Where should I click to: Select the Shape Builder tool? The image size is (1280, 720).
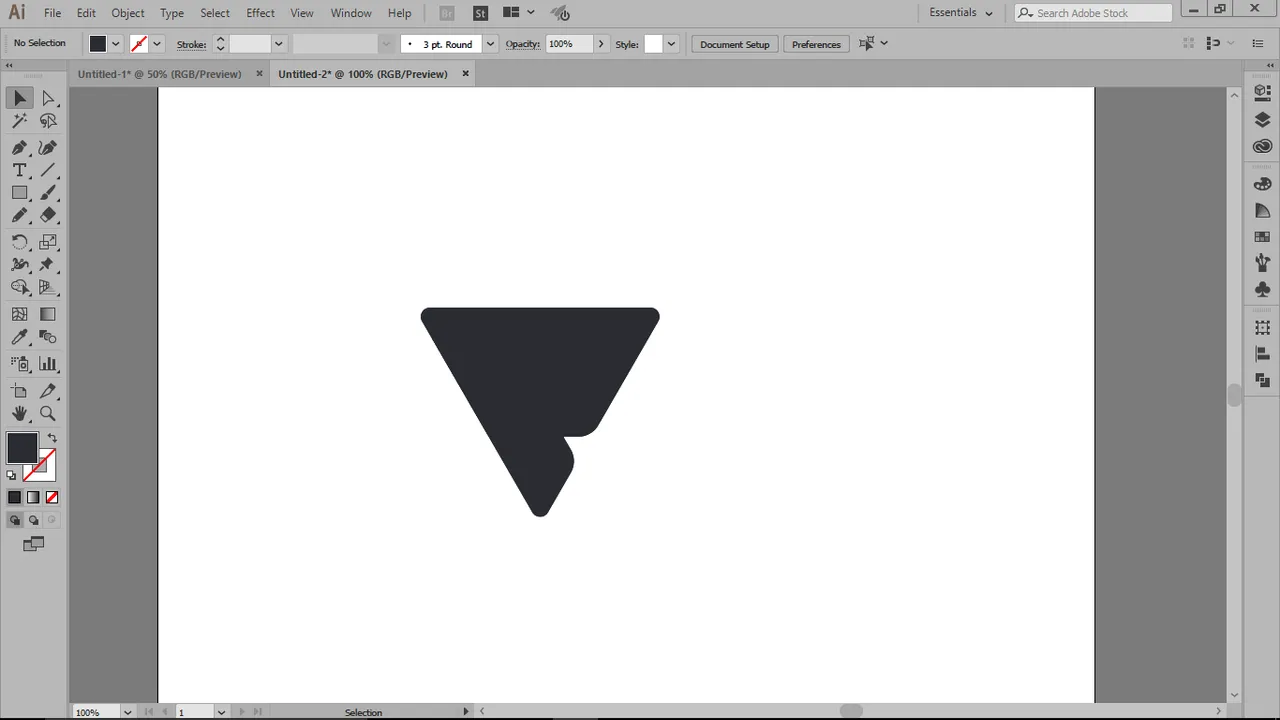20,288
